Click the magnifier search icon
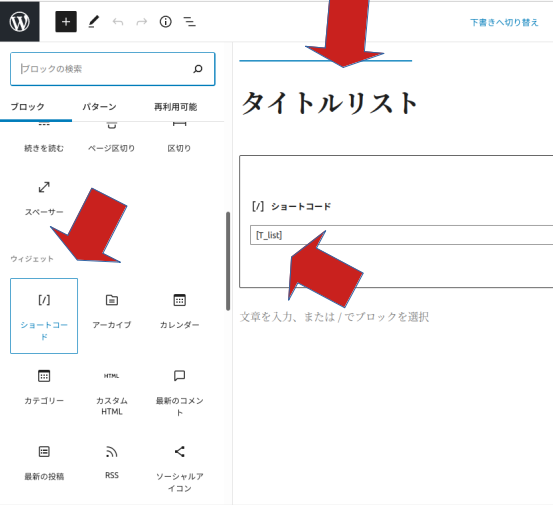 click(x=198, y=69)
